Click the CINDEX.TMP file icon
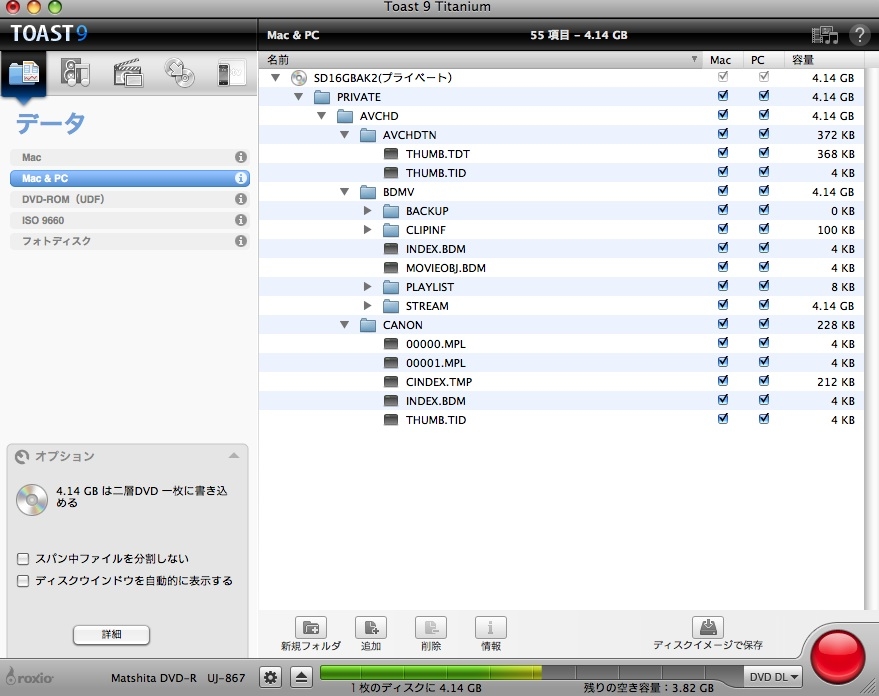879x696 pixels. click(391, 382)
